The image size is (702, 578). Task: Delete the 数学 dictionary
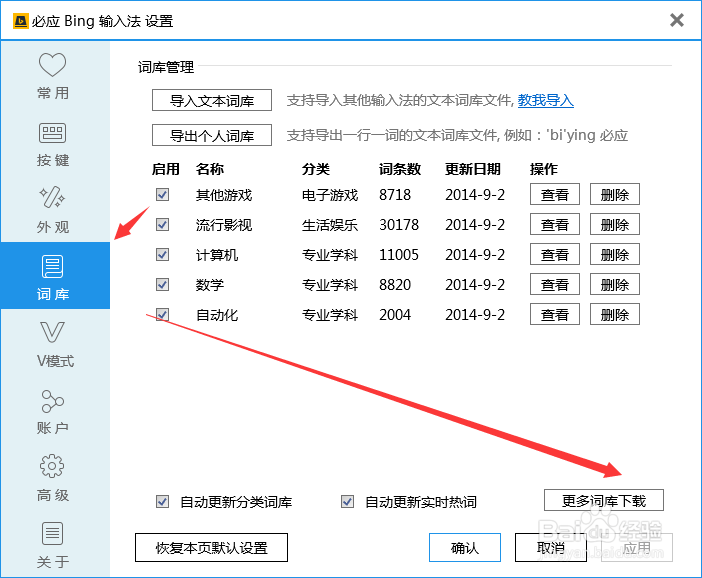coord(615,284)
